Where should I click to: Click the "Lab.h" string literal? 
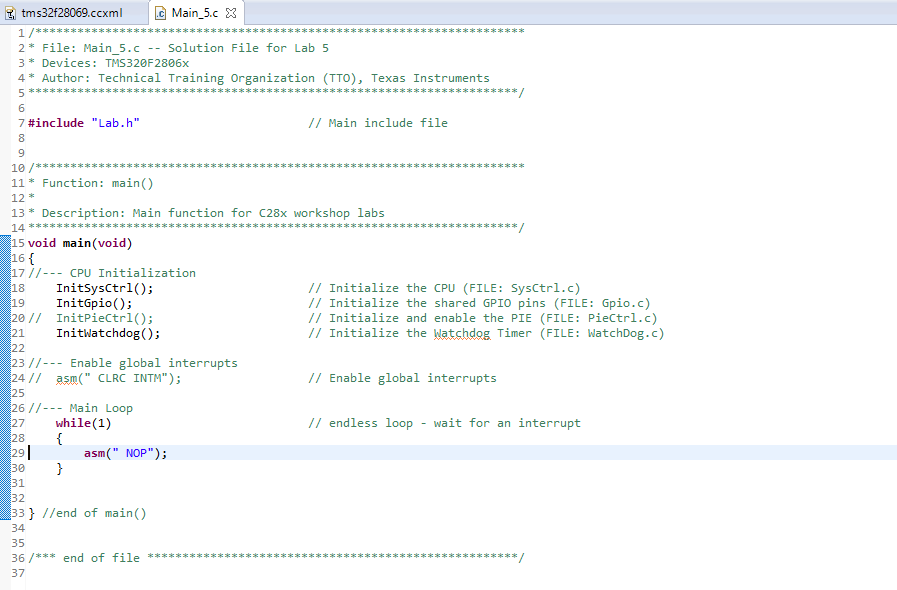[116, 123]
